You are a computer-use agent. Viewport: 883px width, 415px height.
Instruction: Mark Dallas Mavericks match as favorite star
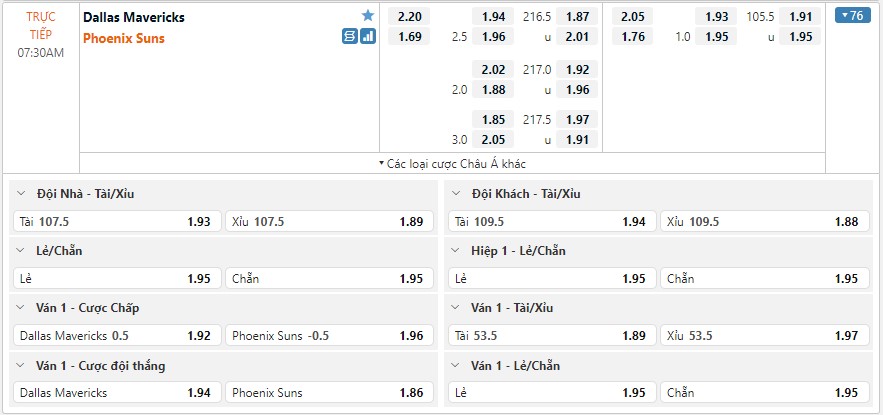(368, 16)
